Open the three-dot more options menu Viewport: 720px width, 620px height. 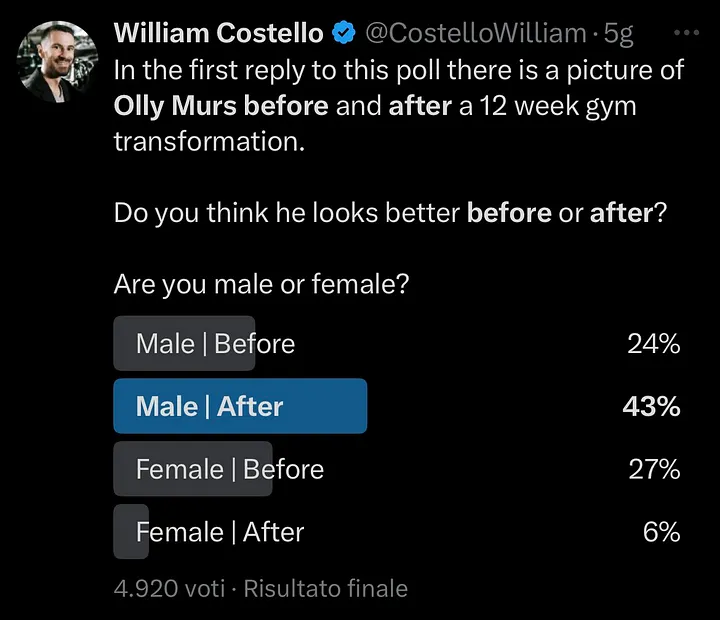click(x=686, y=33)
